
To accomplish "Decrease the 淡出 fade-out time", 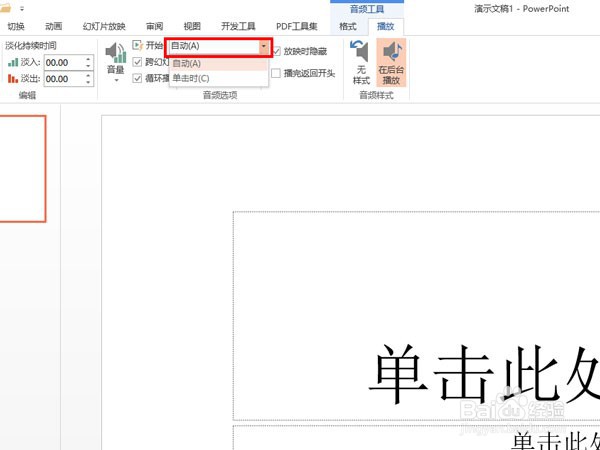I will coord(88,83).
